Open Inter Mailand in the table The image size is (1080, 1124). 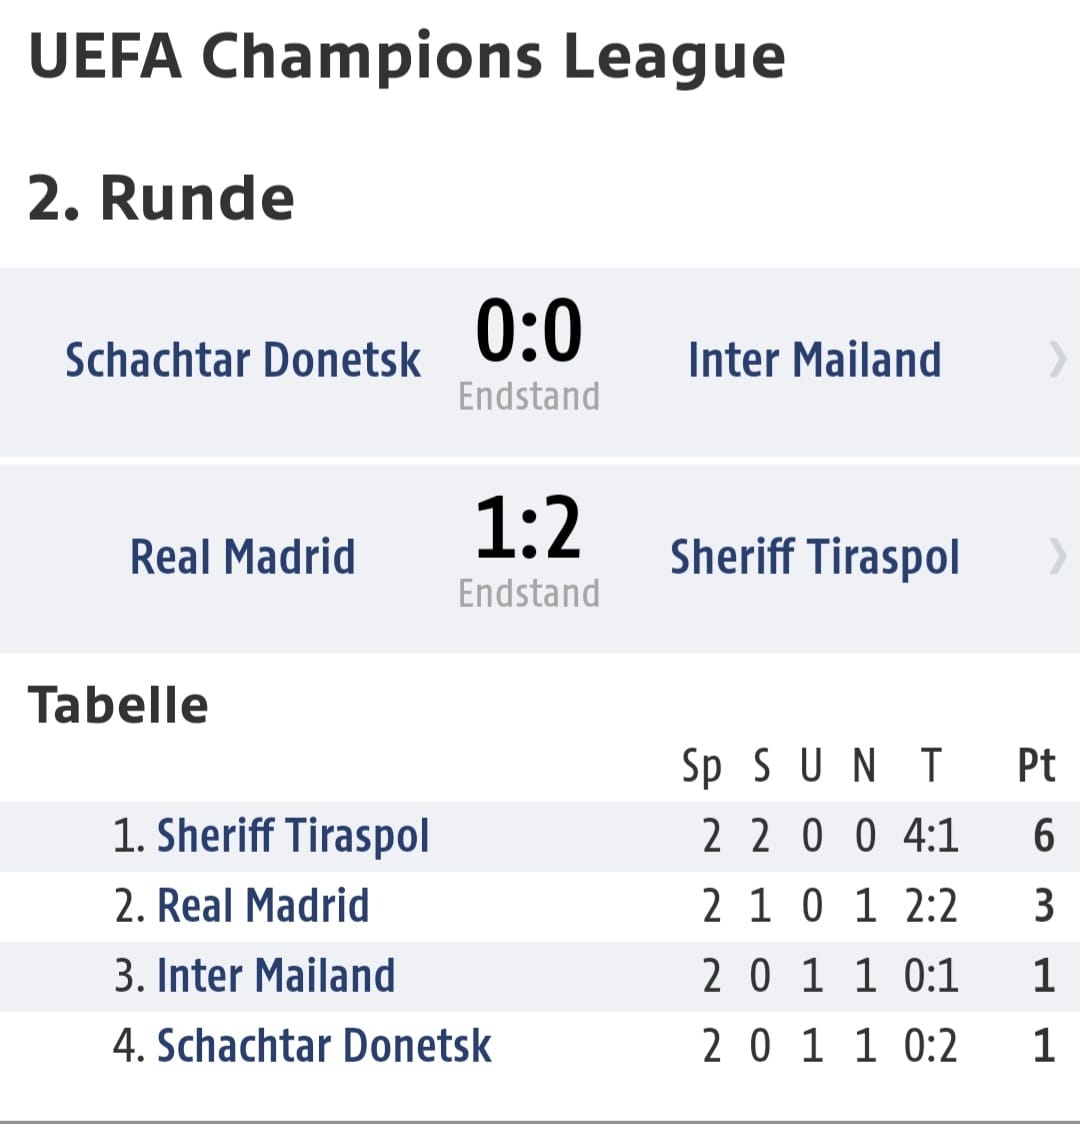pos(276,976)
